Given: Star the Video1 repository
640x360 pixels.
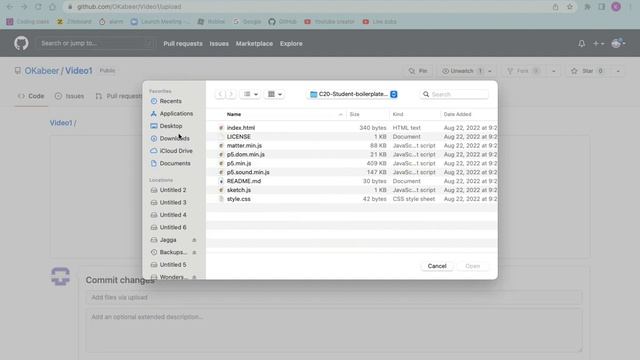Looking at the screenshot, I should point(587,71).
